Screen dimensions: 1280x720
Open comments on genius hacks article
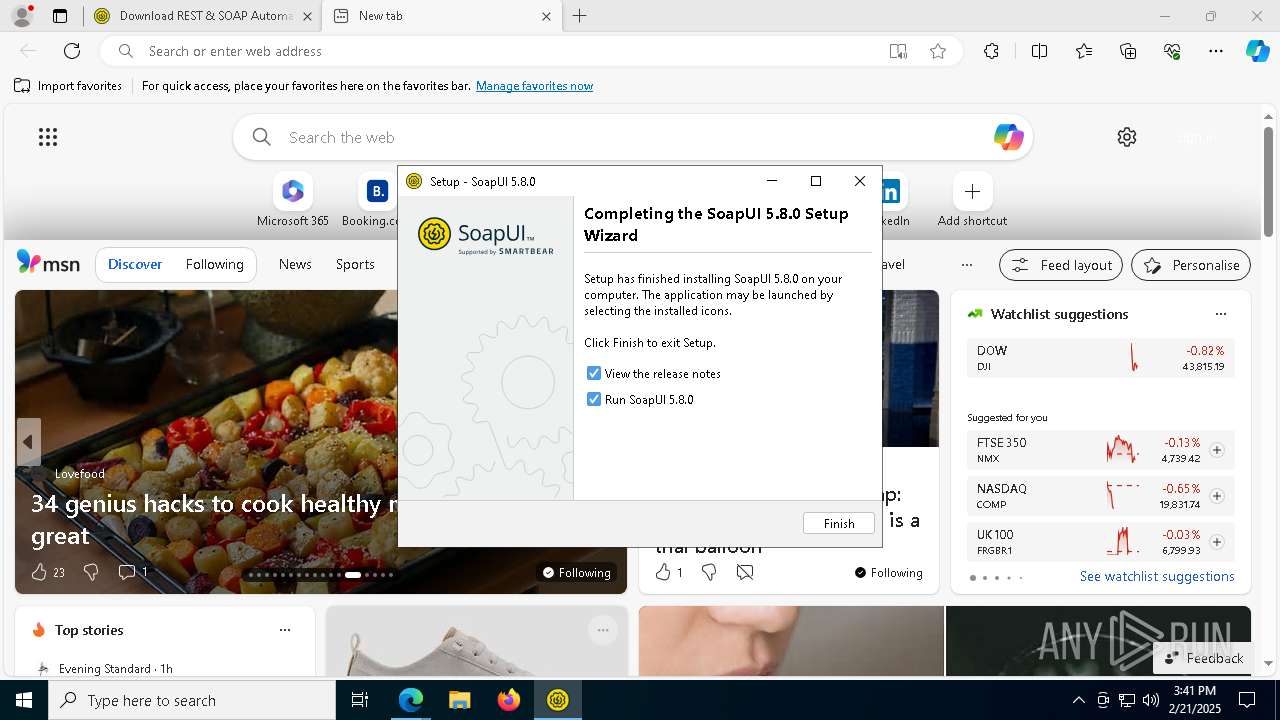[133, 572]
